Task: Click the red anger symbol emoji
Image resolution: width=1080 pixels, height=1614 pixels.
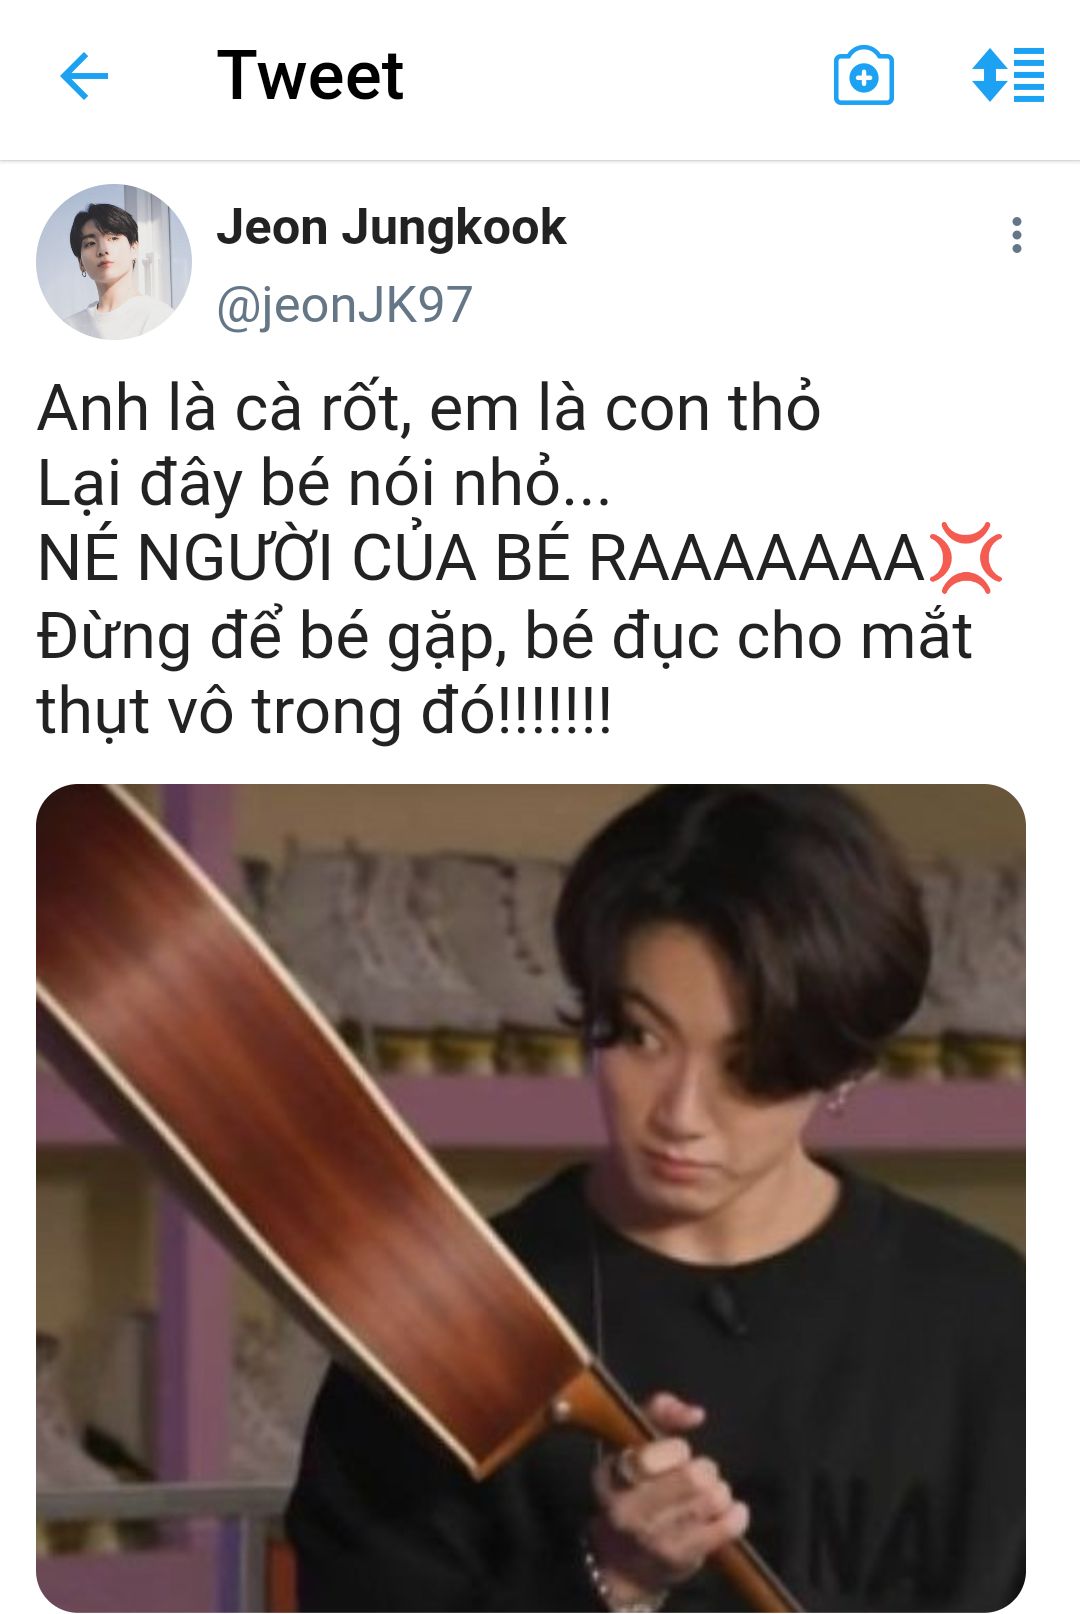Action: point(965,558)
